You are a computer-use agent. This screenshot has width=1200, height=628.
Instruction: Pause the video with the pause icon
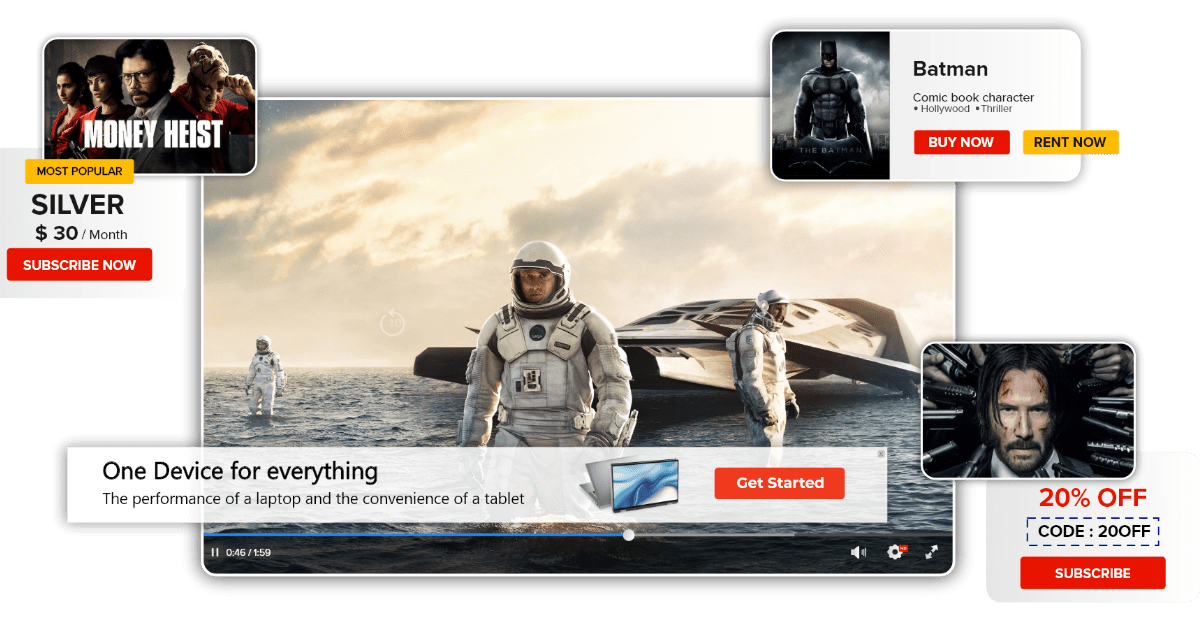pos(215,552)
